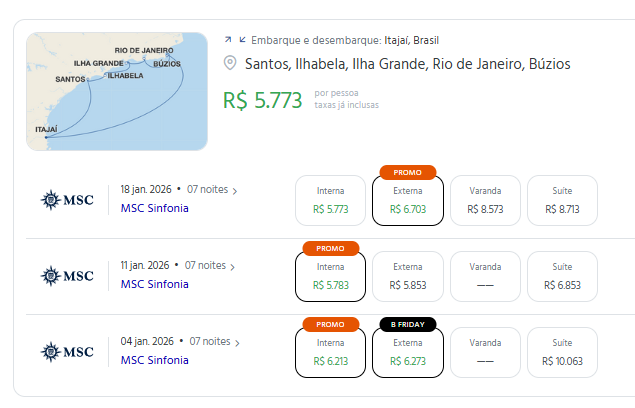This screenshot has width=635, height=408.
Task: Expand 11 jan. 2026 sailing details chevron
Action: [x=233, y=267]
